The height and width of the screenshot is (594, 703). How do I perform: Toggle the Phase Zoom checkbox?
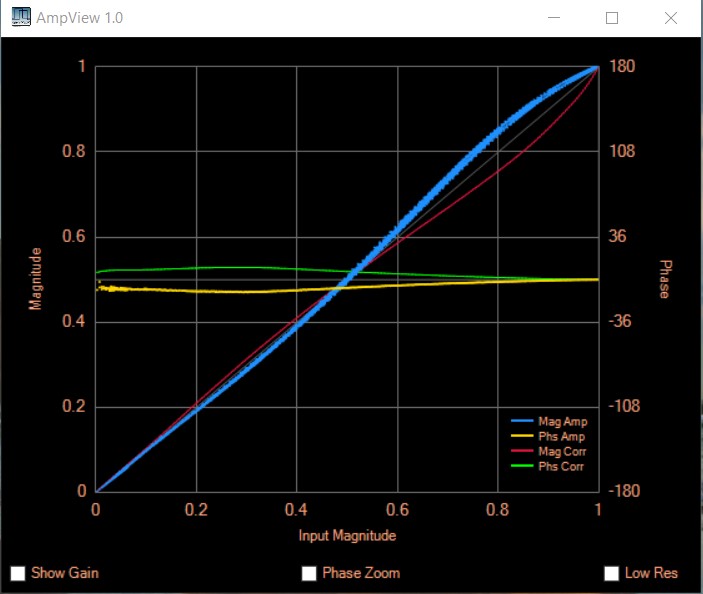[309, 573]
